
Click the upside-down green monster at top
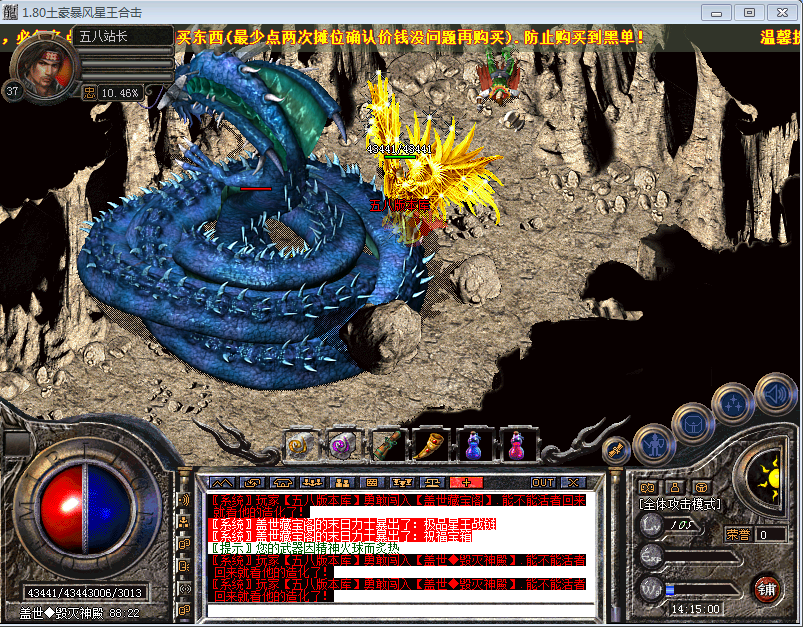[x=498, y=77]
